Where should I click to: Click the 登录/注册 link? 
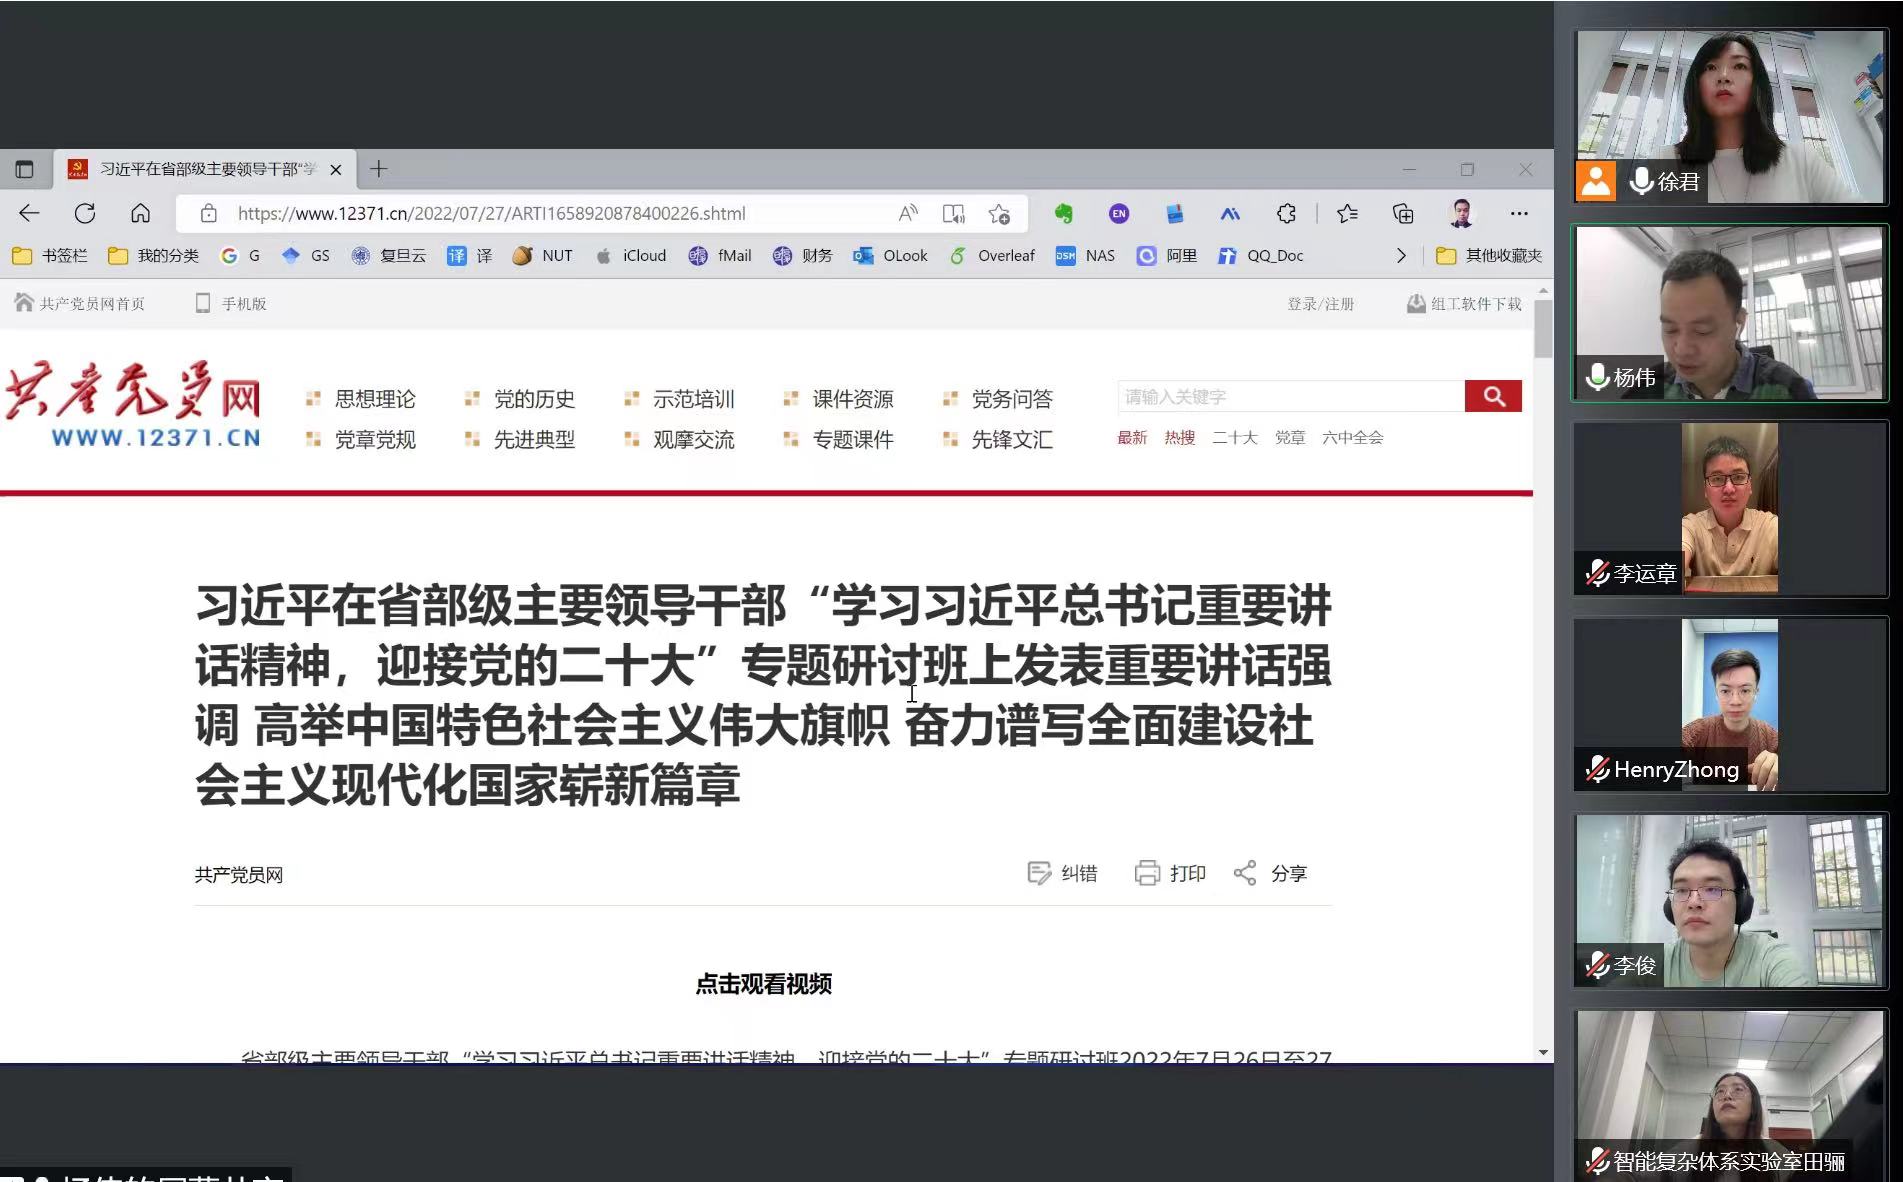tap(1320, 304)
